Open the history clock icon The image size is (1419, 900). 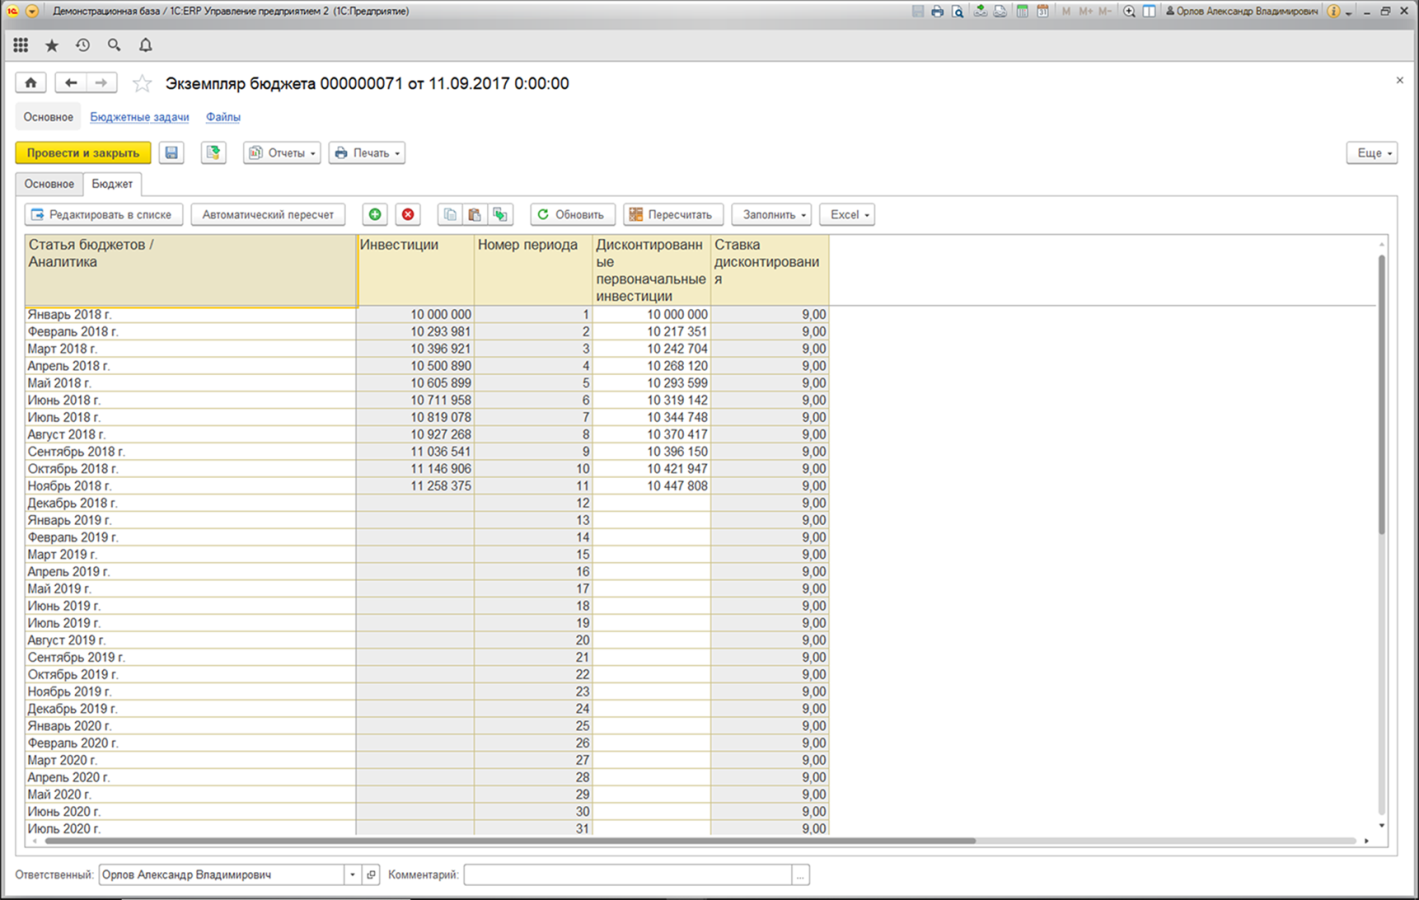pos(83,45)
